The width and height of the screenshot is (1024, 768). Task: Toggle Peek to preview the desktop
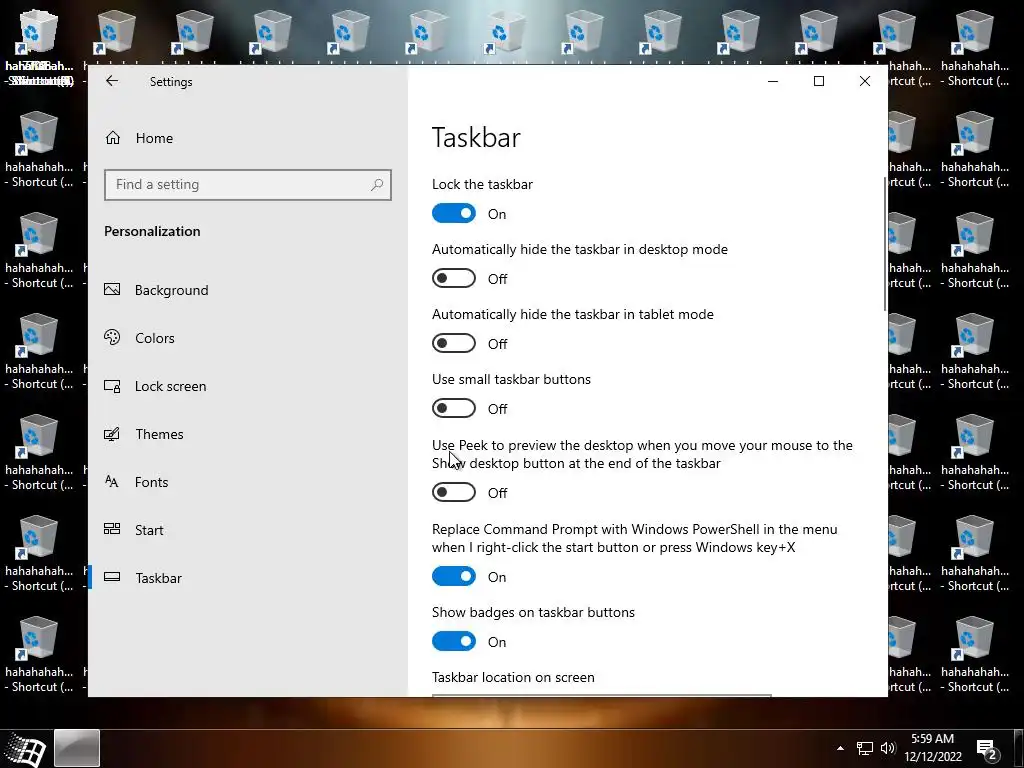454,492
